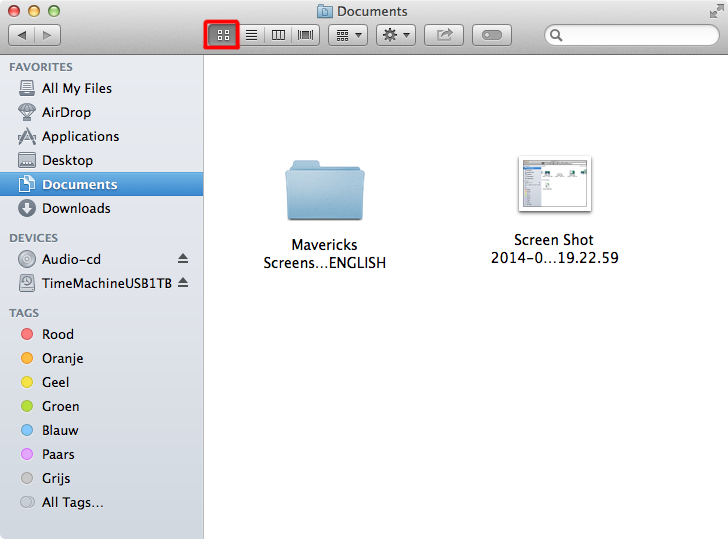
Task: Filter by the Groen tag
Action: pos(101,406)
